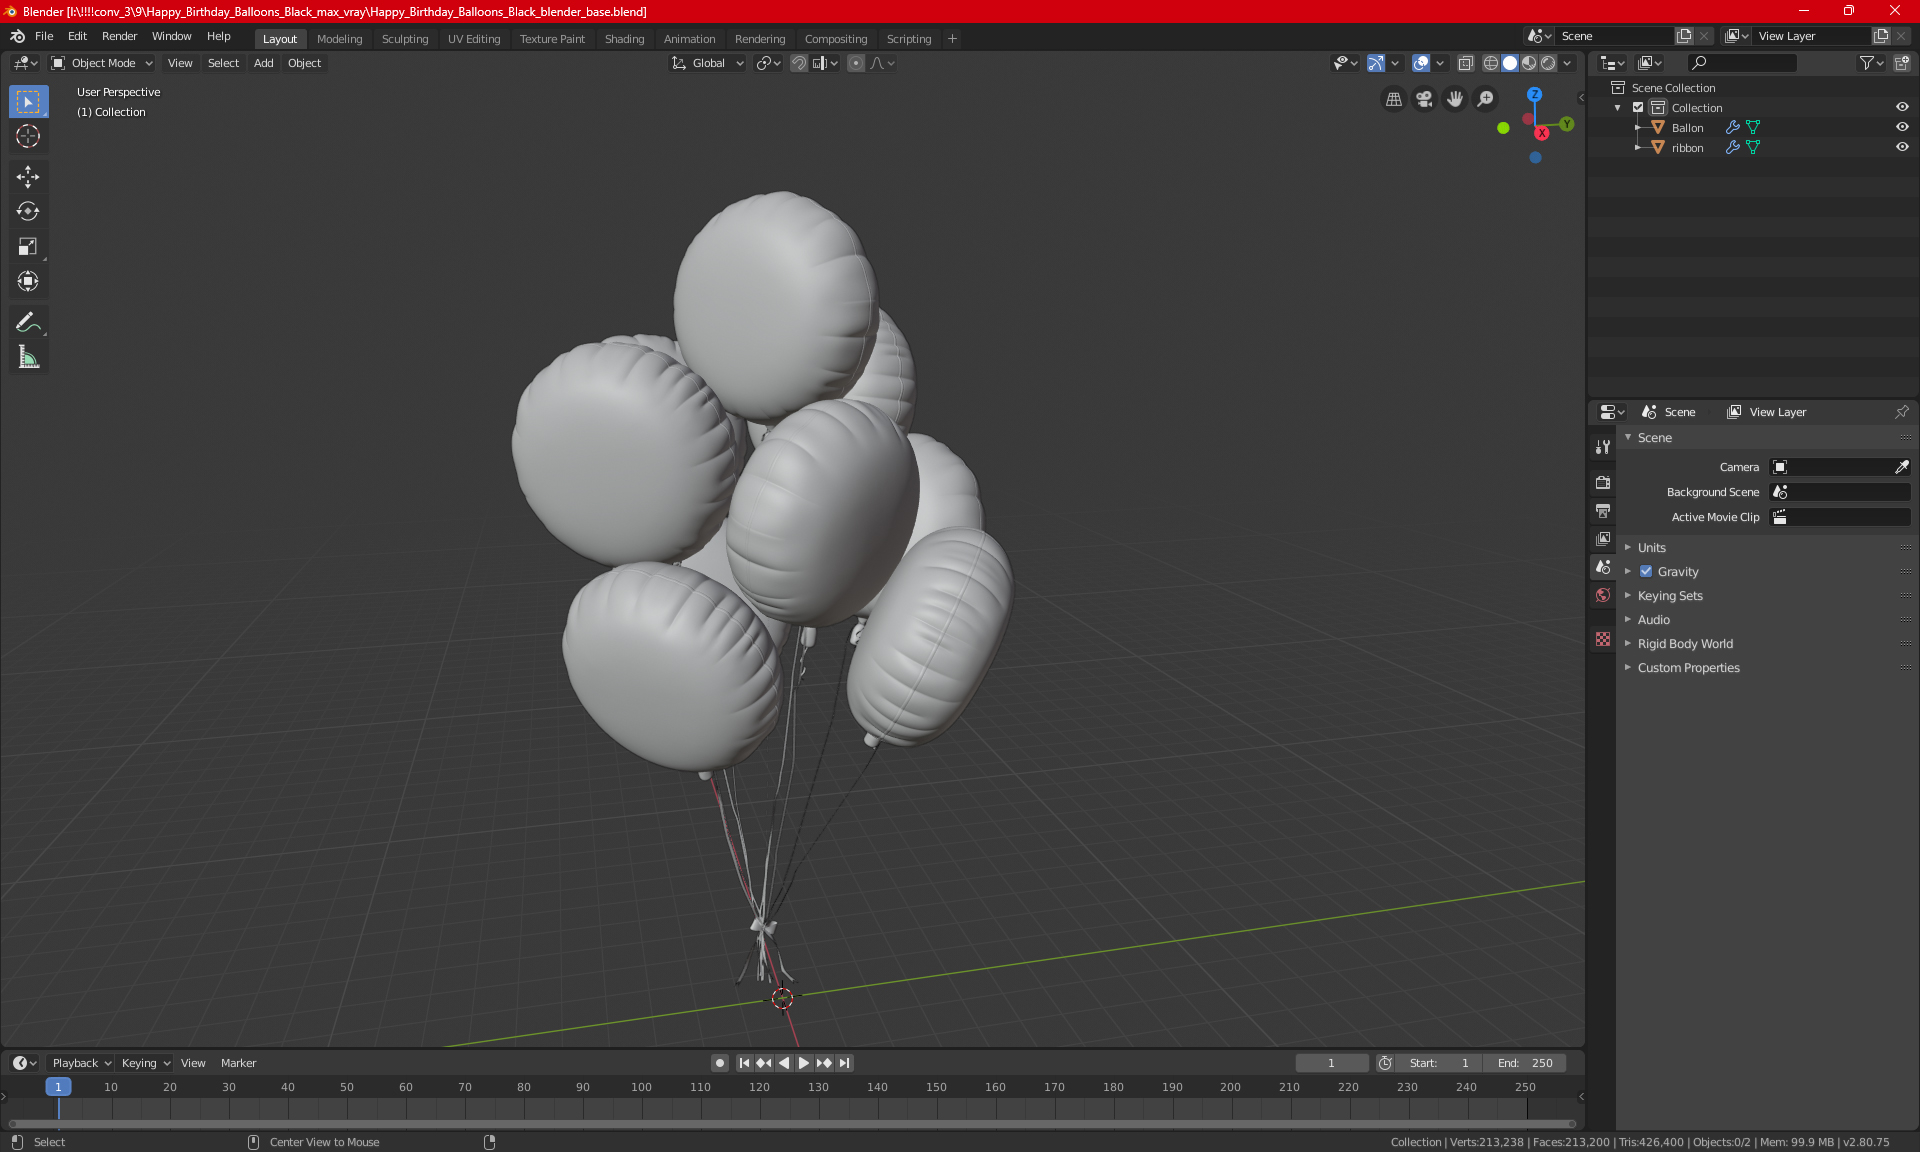Activate the Move tool

point(28,177)
